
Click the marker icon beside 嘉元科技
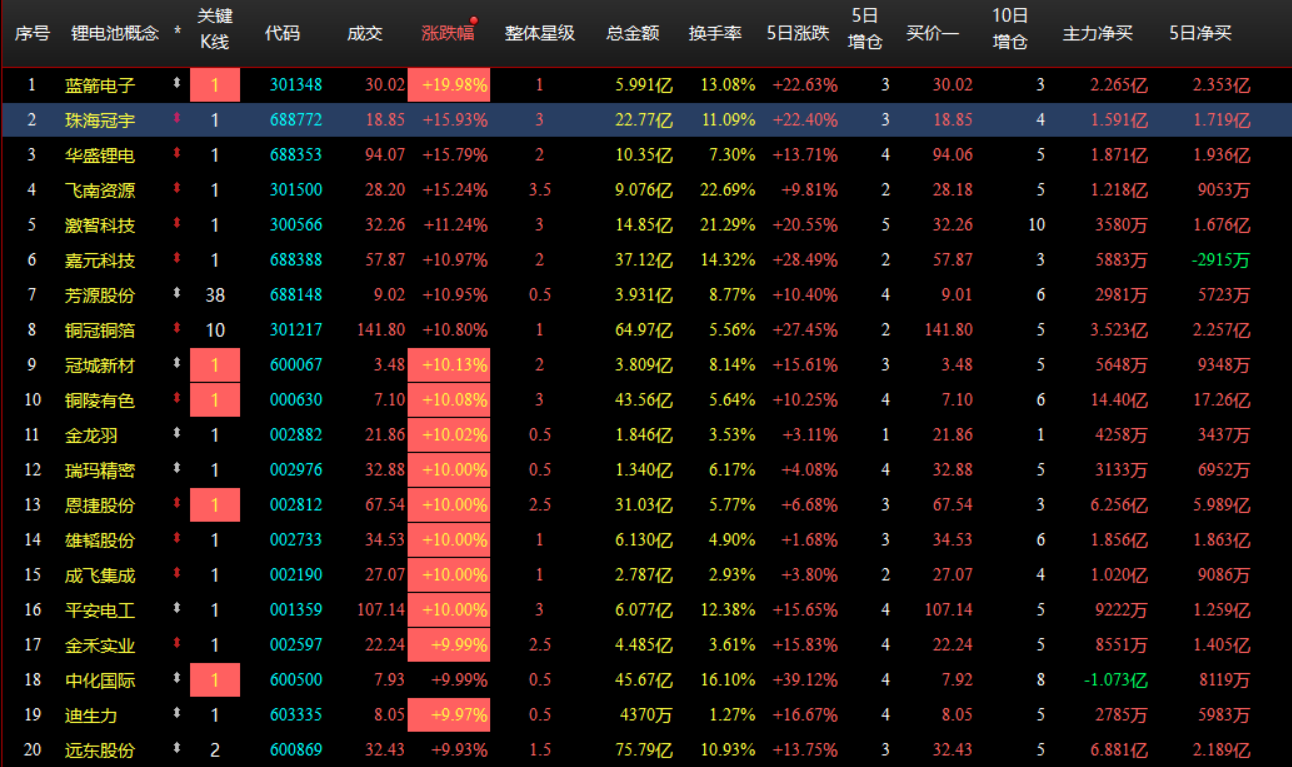click(x=177, y=259)
